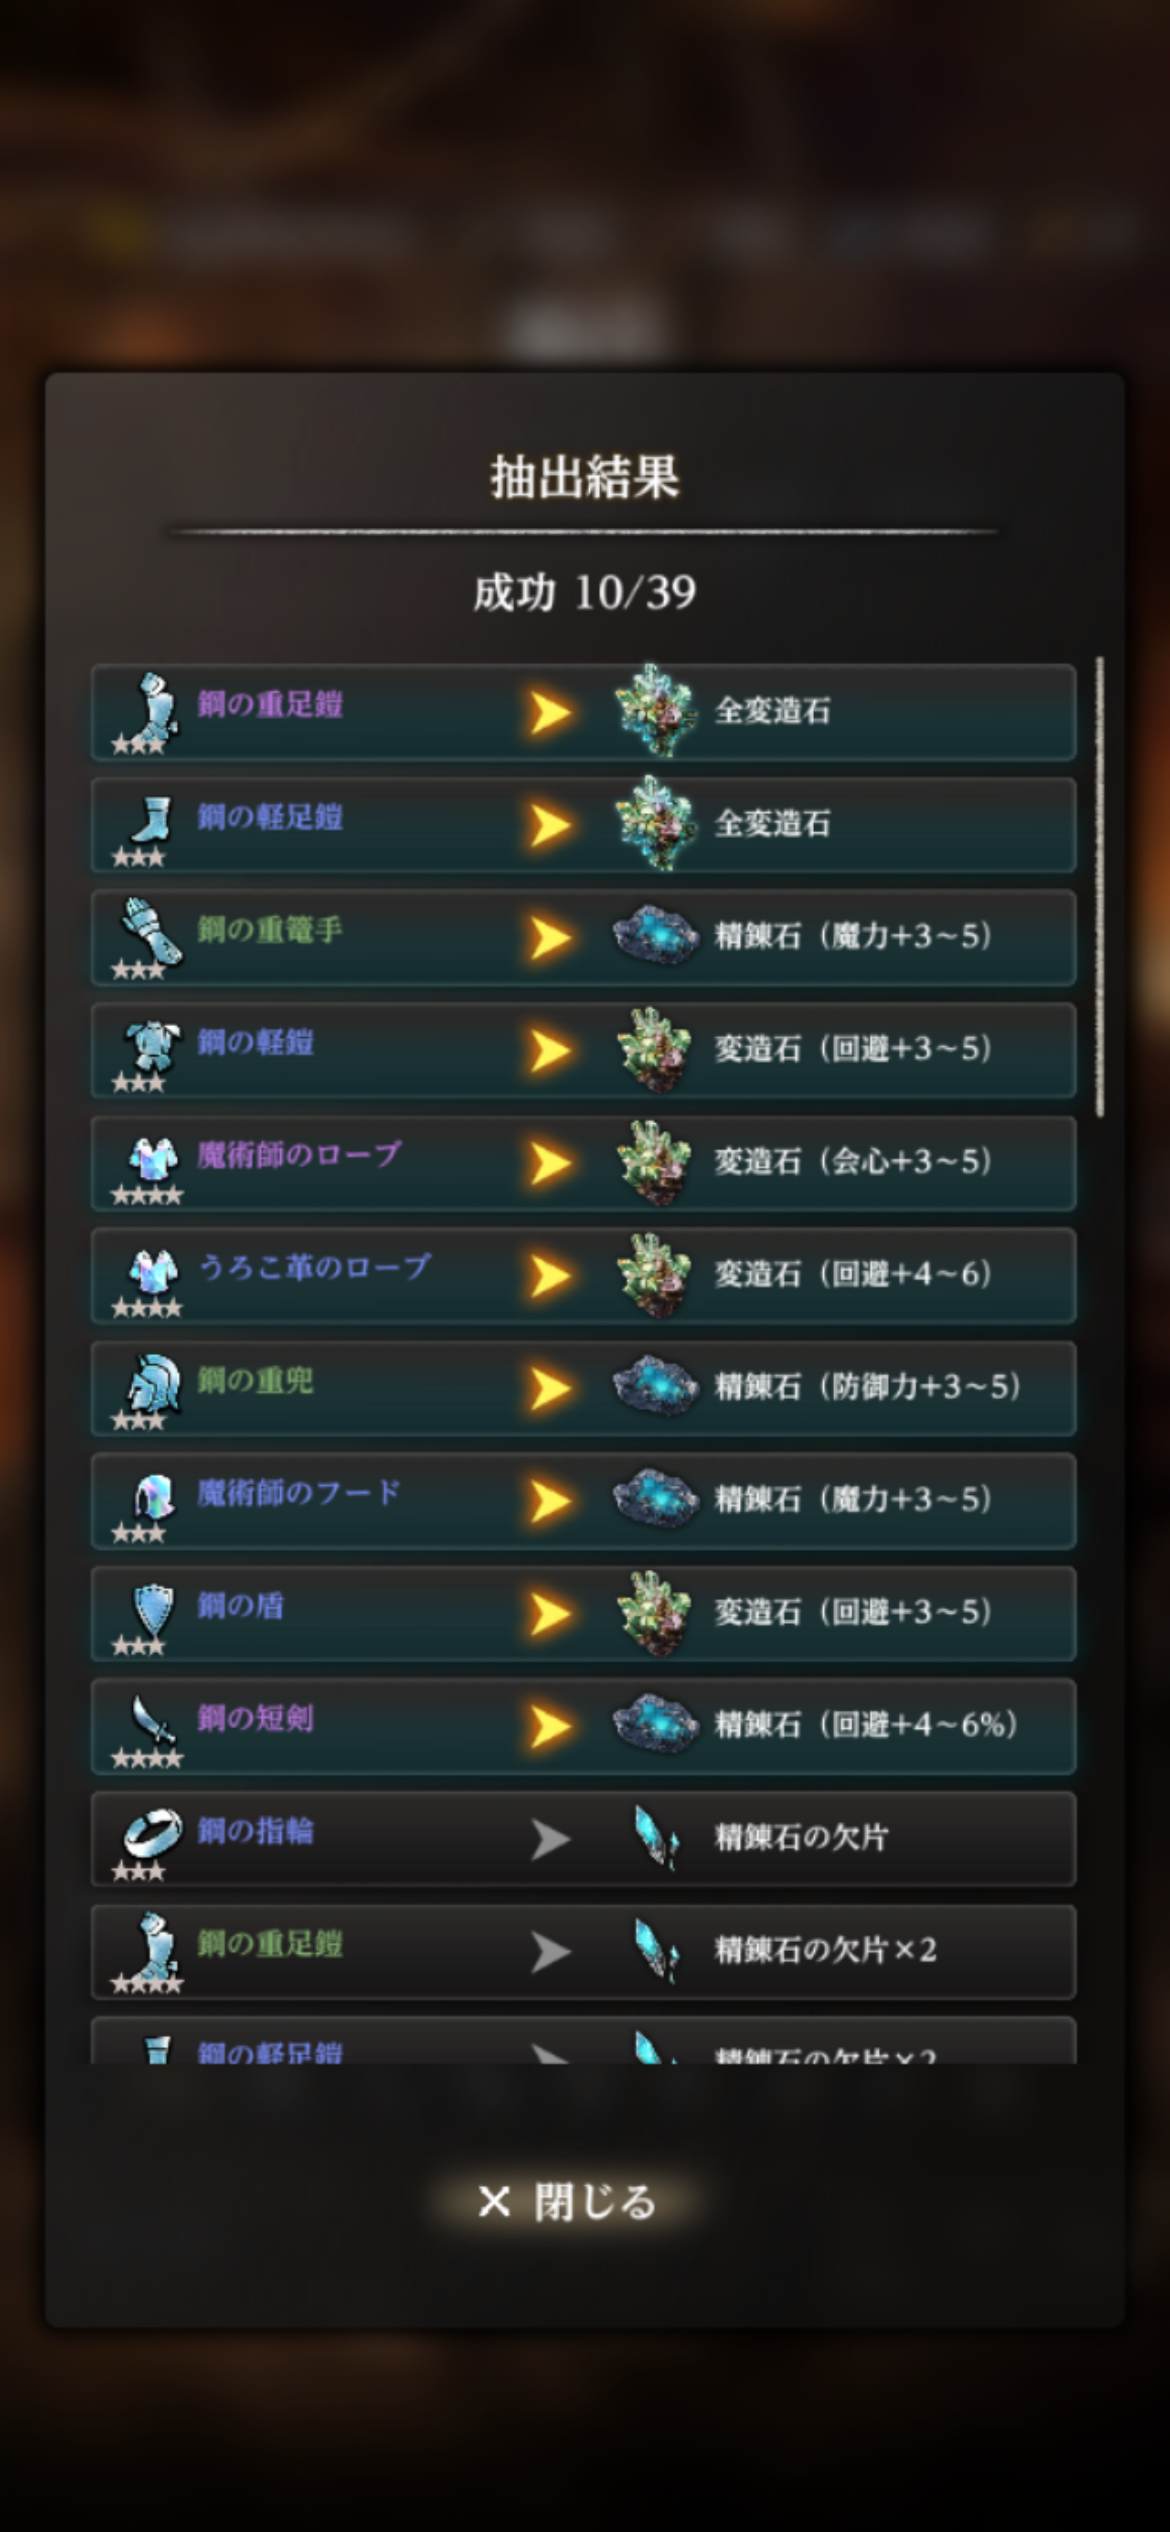Screen dimensions: 1170x2532
Task: Select the うろこ革のローブ result row
Action: pos(583,1275)
